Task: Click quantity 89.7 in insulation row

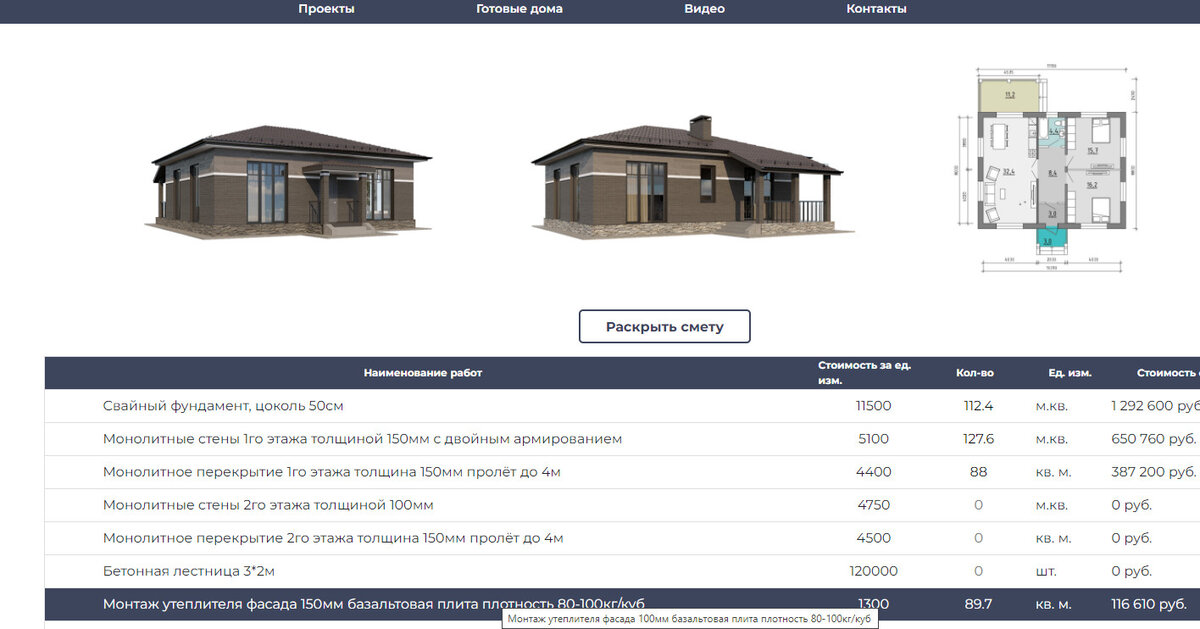Action: point(977,604)
